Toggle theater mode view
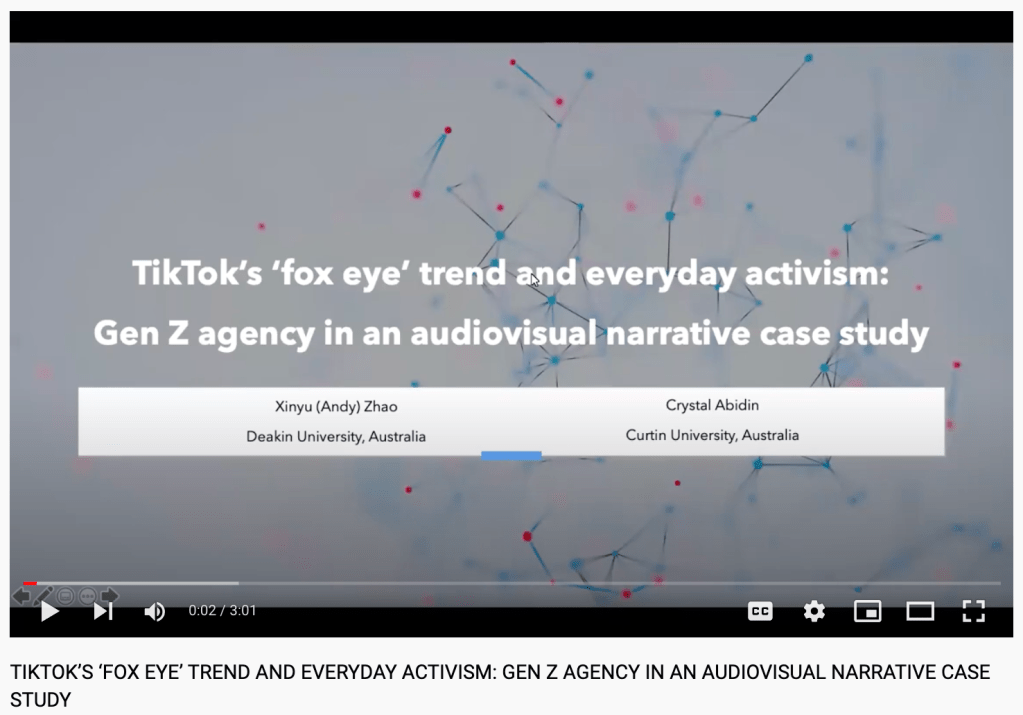Viewport: 1023px width, 715px height. (920, 611)
